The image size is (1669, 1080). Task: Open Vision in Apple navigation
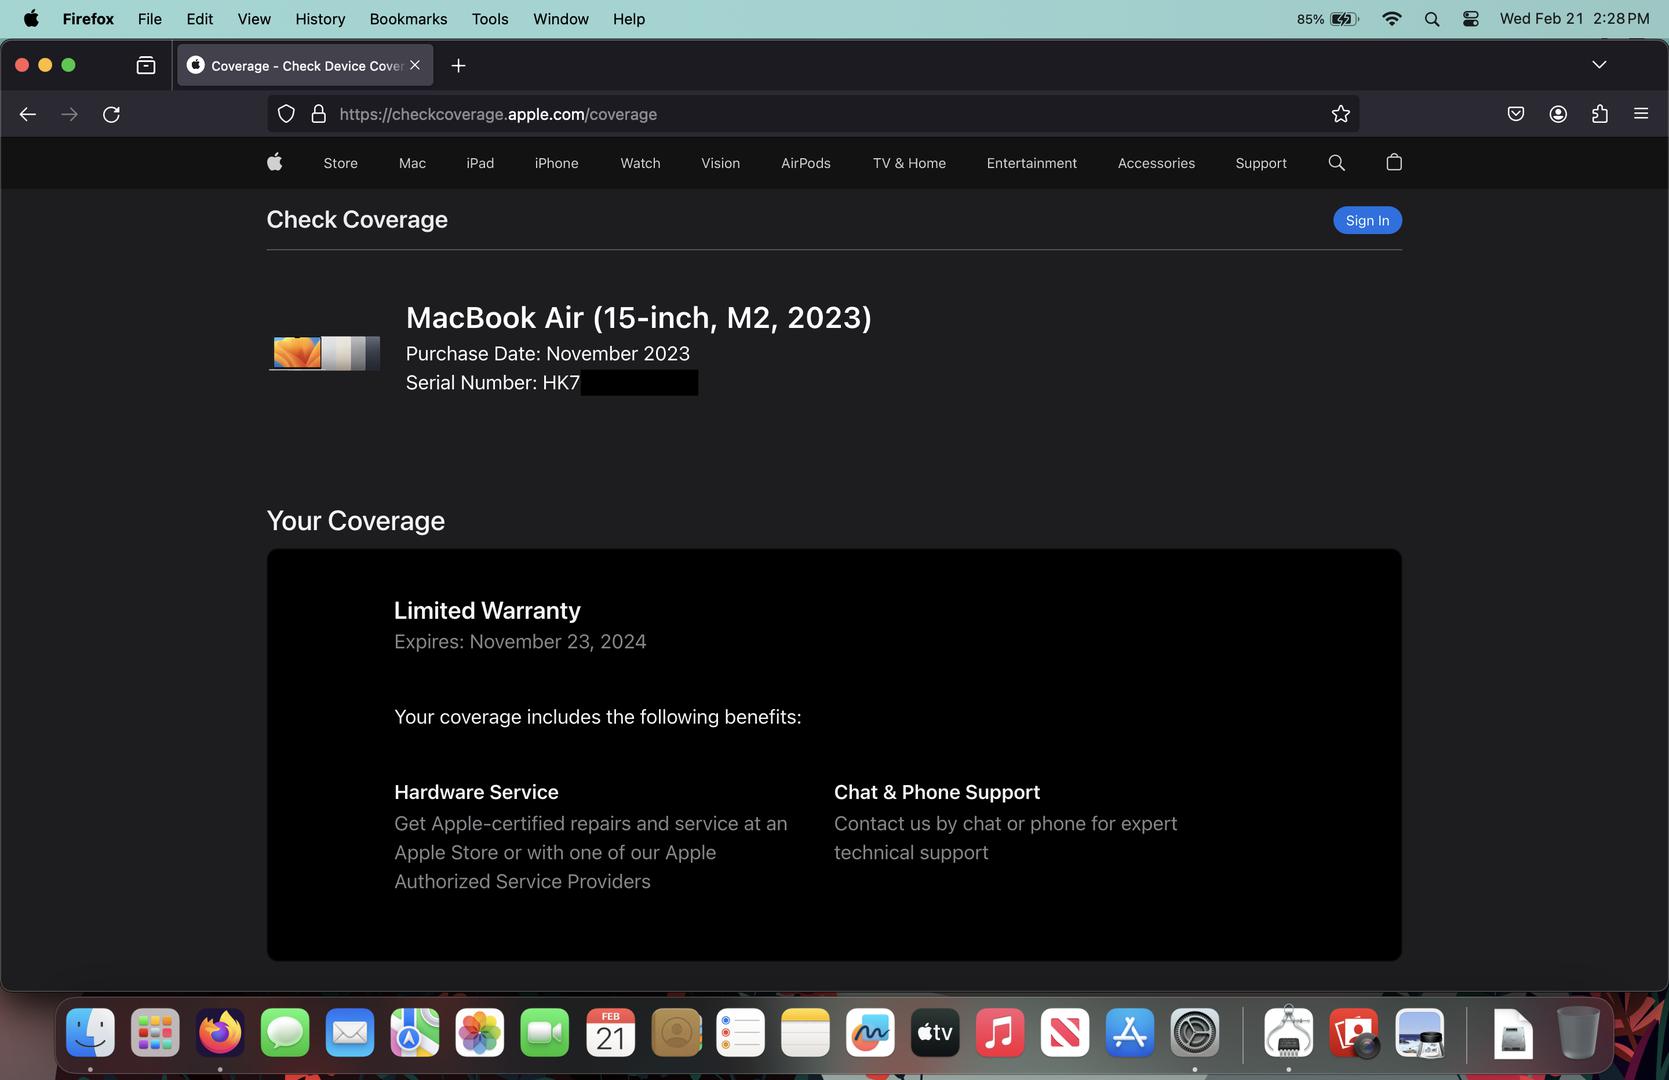coord(720,163)
